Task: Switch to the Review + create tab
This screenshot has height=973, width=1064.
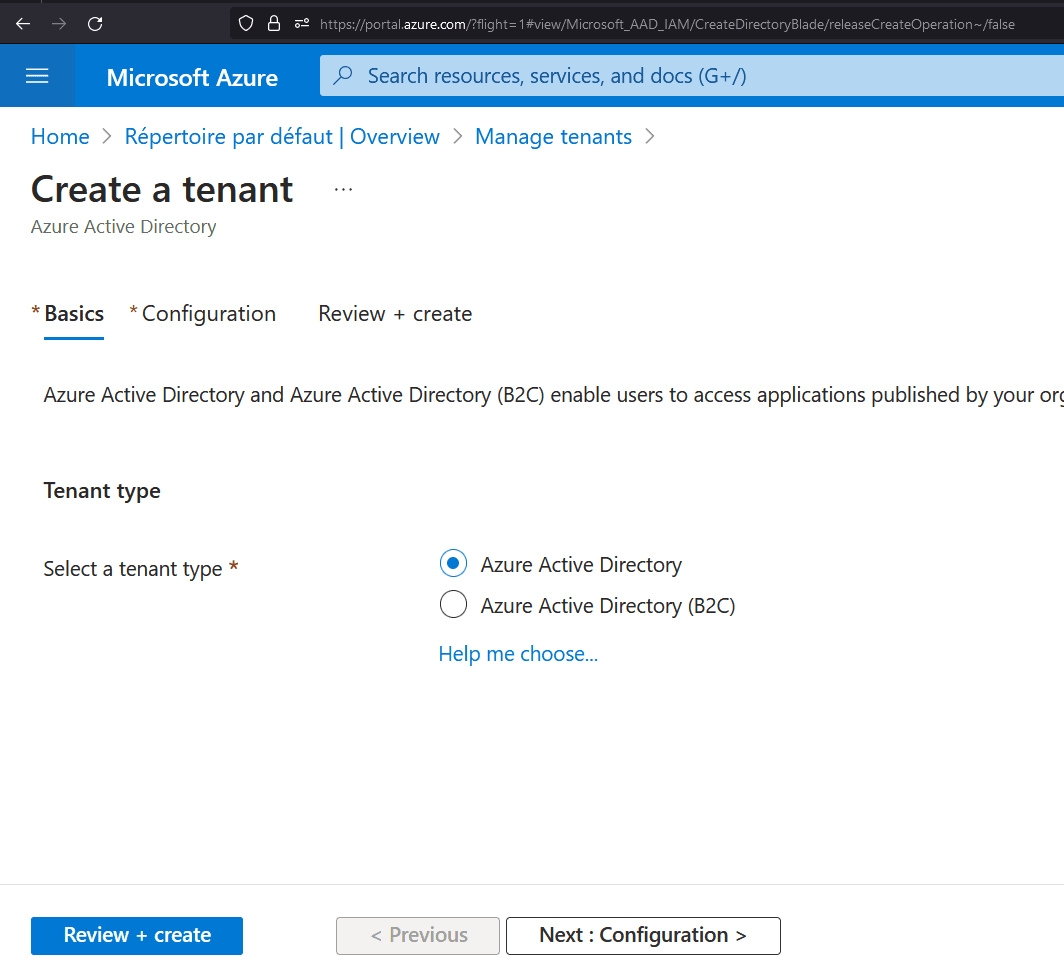Action: tap(395, 314)
